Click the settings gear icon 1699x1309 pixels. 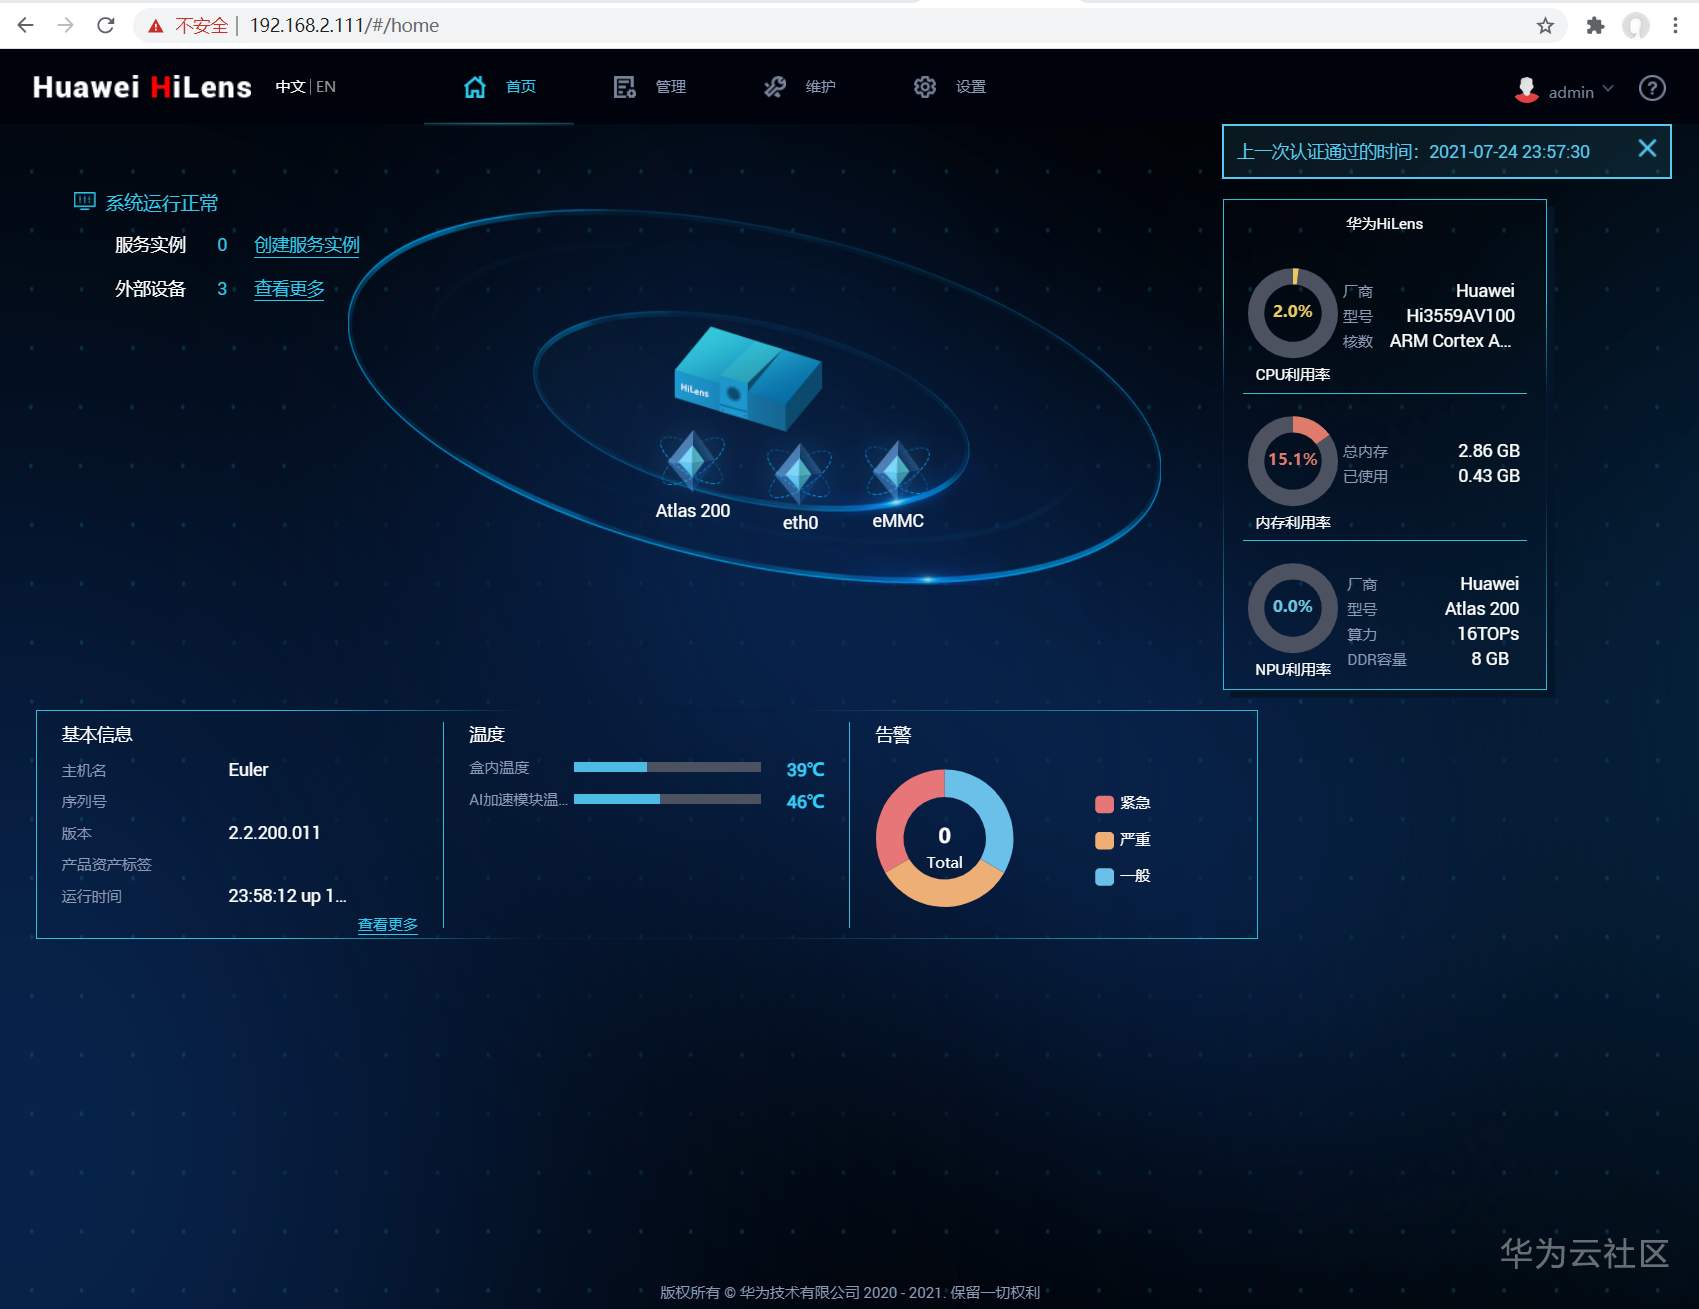coord(925,87)
